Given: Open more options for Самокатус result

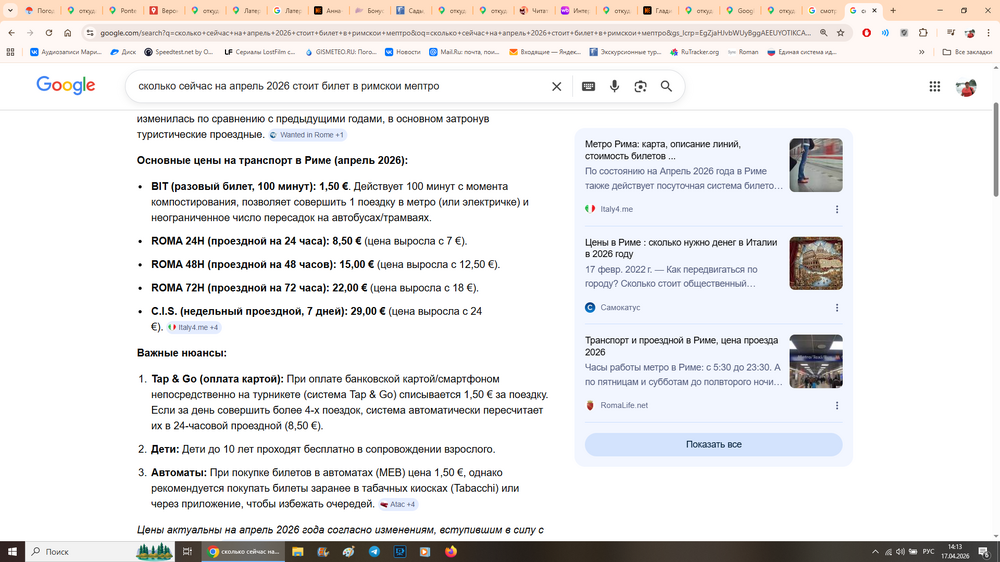Looking at the screenshot, I should [x=837, y=307].
